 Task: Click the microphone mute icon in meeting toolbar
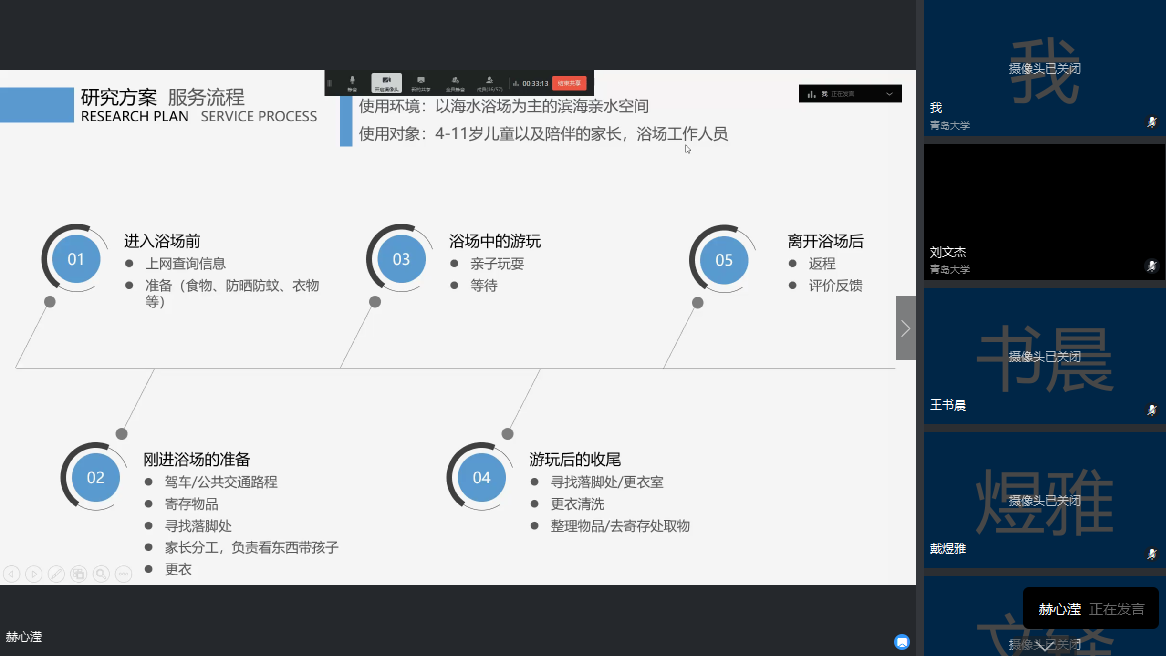[352, 83]
